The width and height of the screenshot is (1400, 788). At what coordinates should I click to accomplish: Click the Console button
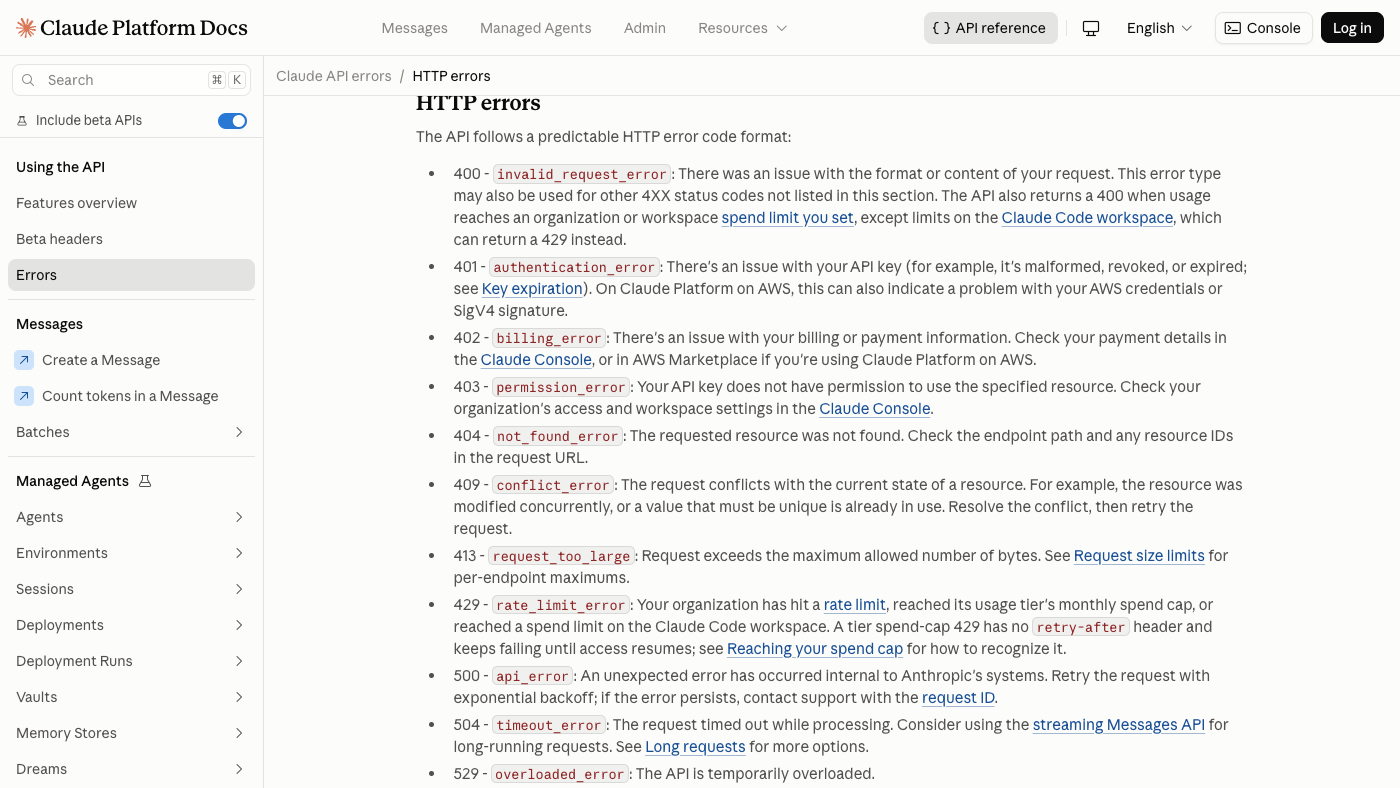pos(1263,28)
